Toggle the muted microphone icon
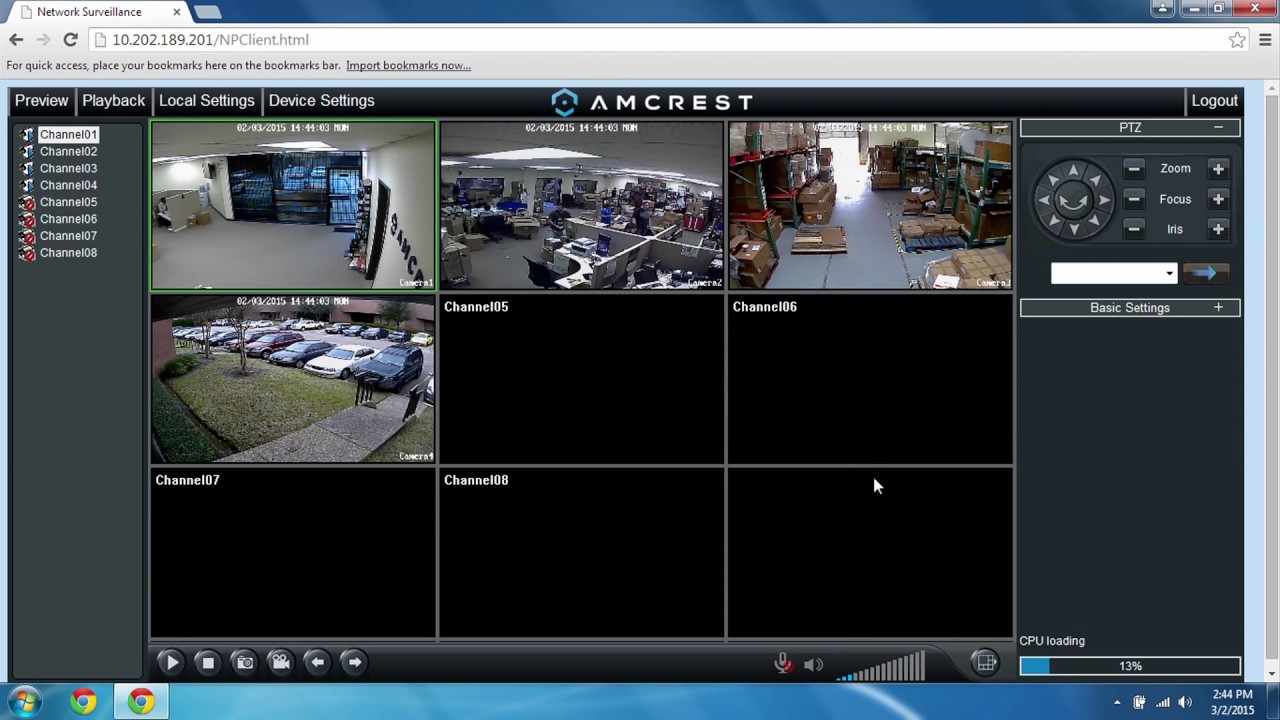The height and width of the screenshot is (720, 1280). 784,664
